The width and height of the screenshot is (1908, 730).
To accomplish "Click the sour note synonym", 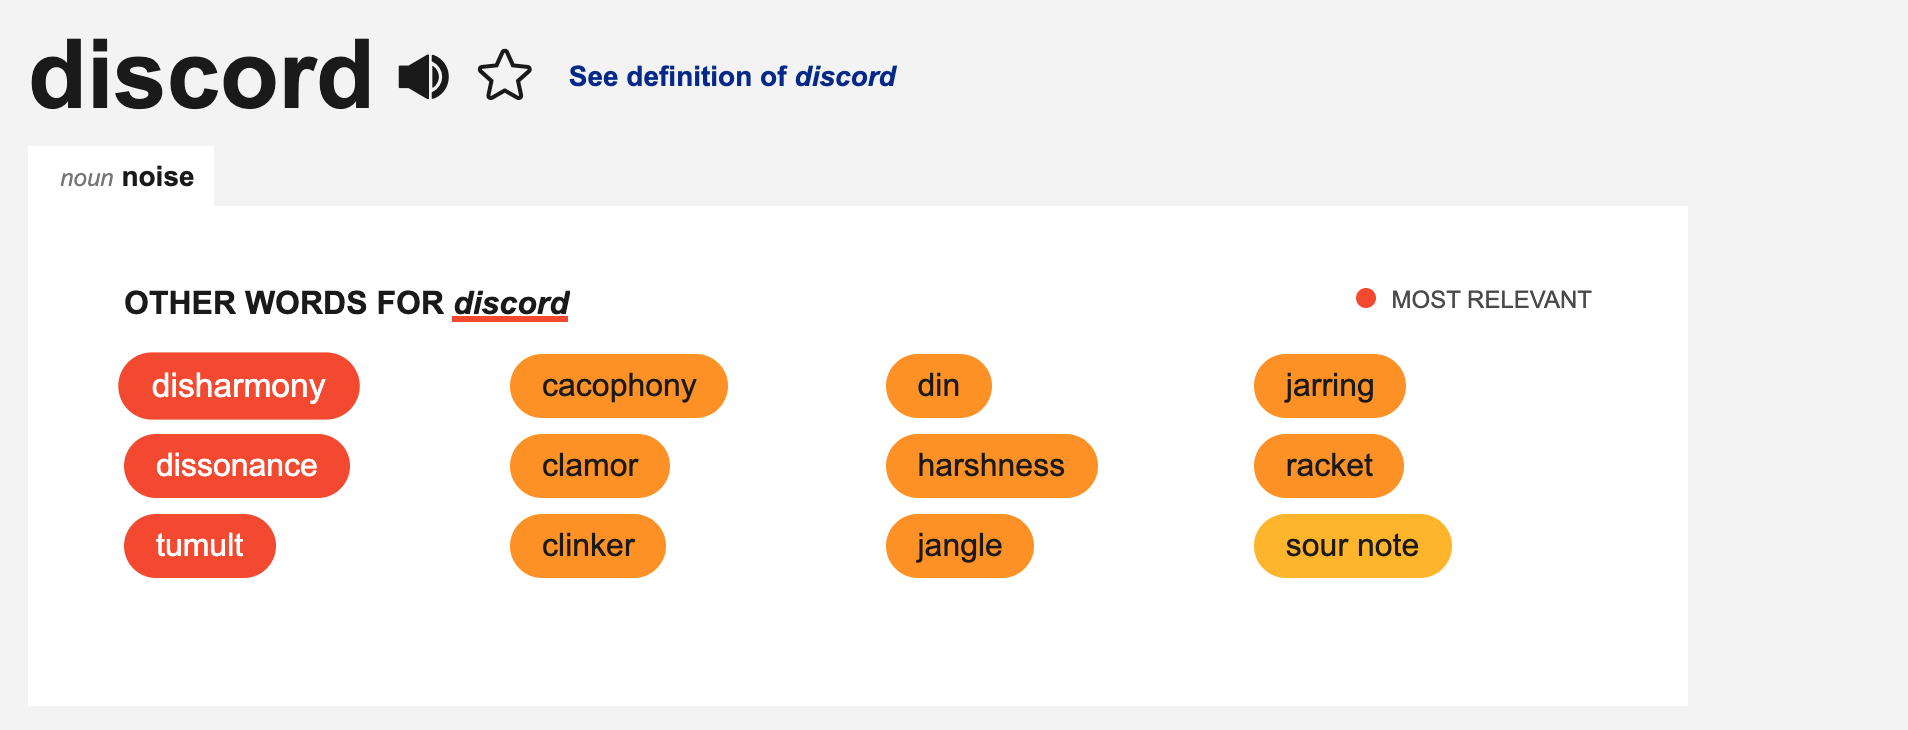I will click(x=1352, y=545).
